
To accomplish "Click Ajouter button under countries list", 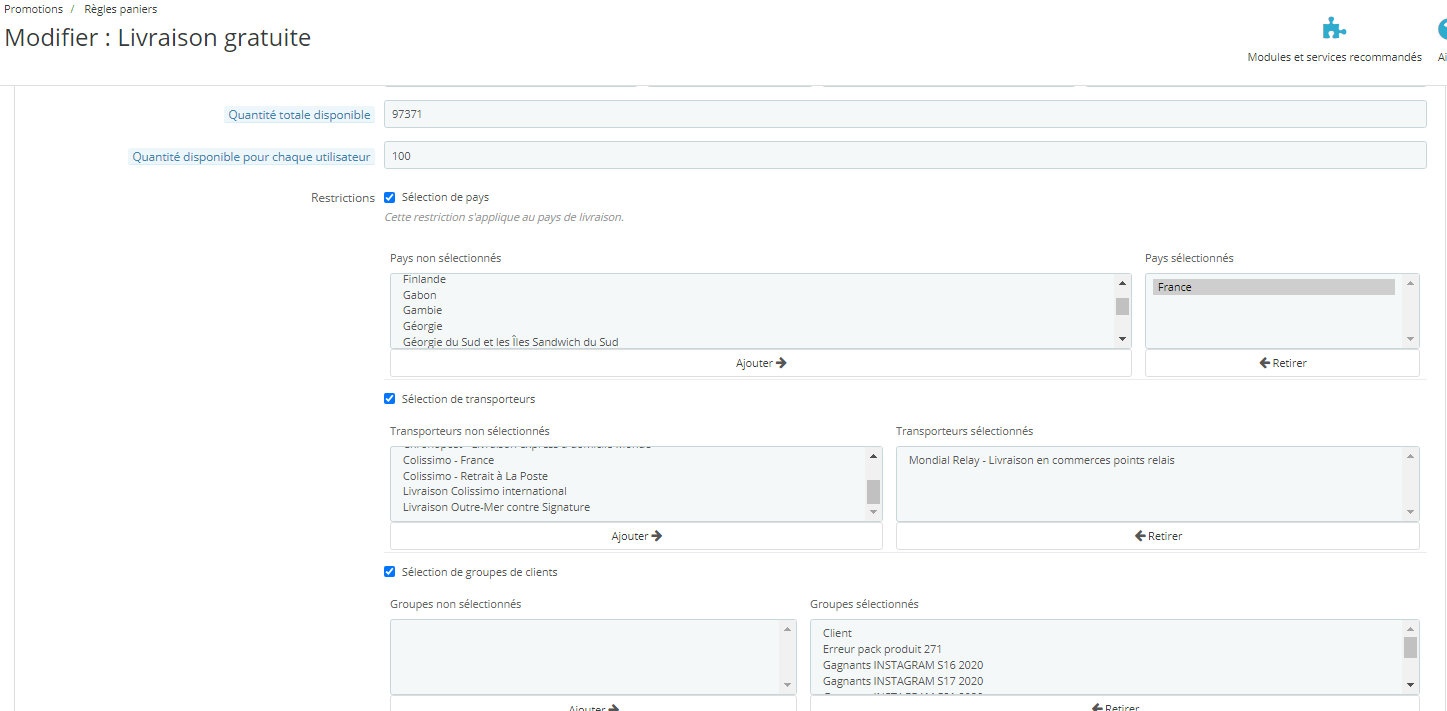I will point(761,363).
